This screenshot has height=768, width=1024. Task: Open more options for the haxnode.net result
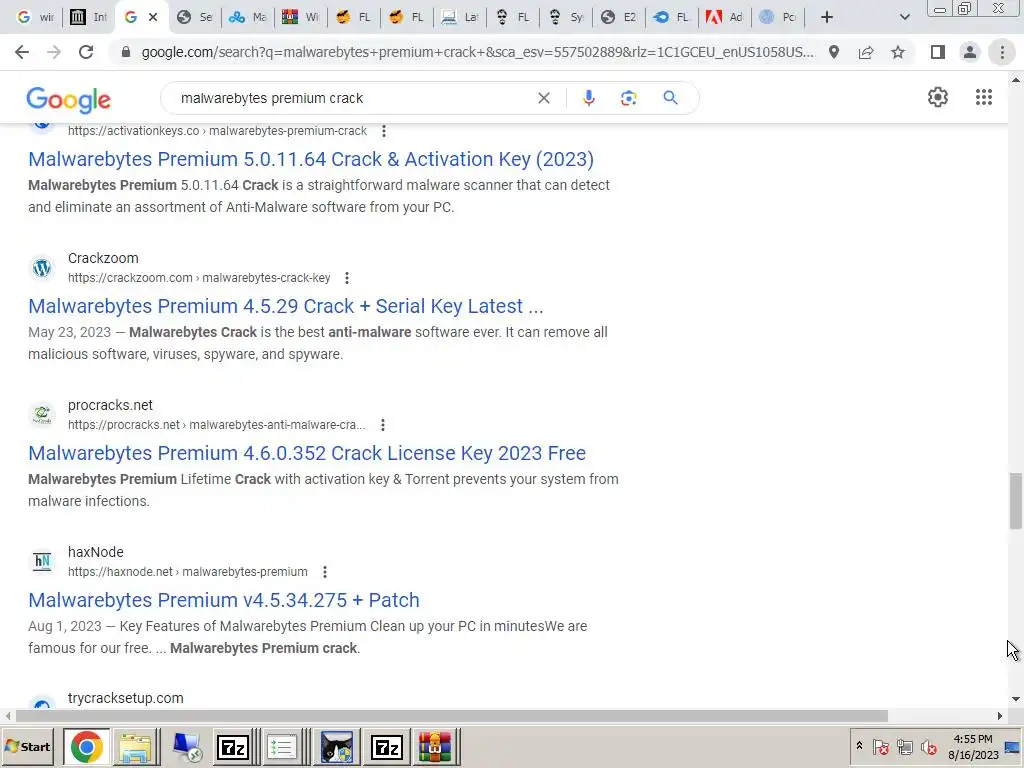coord(325,572)
